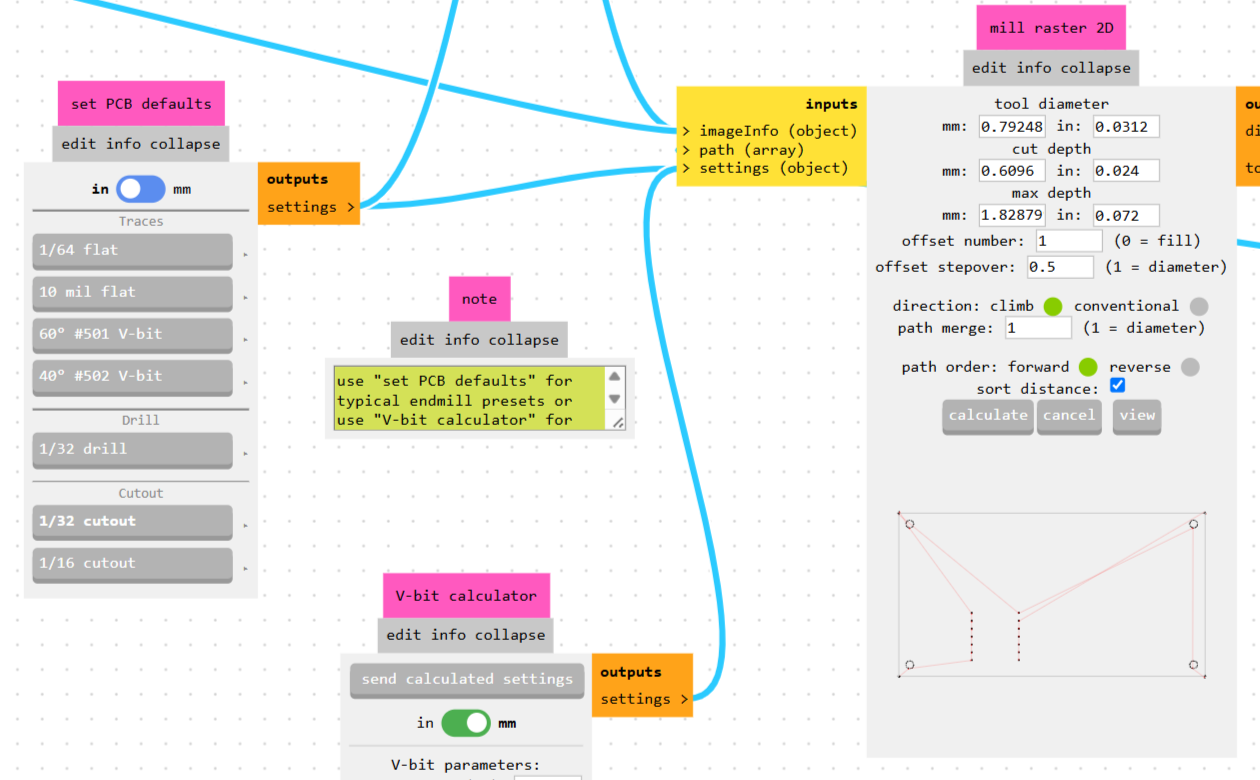1260x780 pixels.
Task: Click the calculate button
Action: pos(988,416)
